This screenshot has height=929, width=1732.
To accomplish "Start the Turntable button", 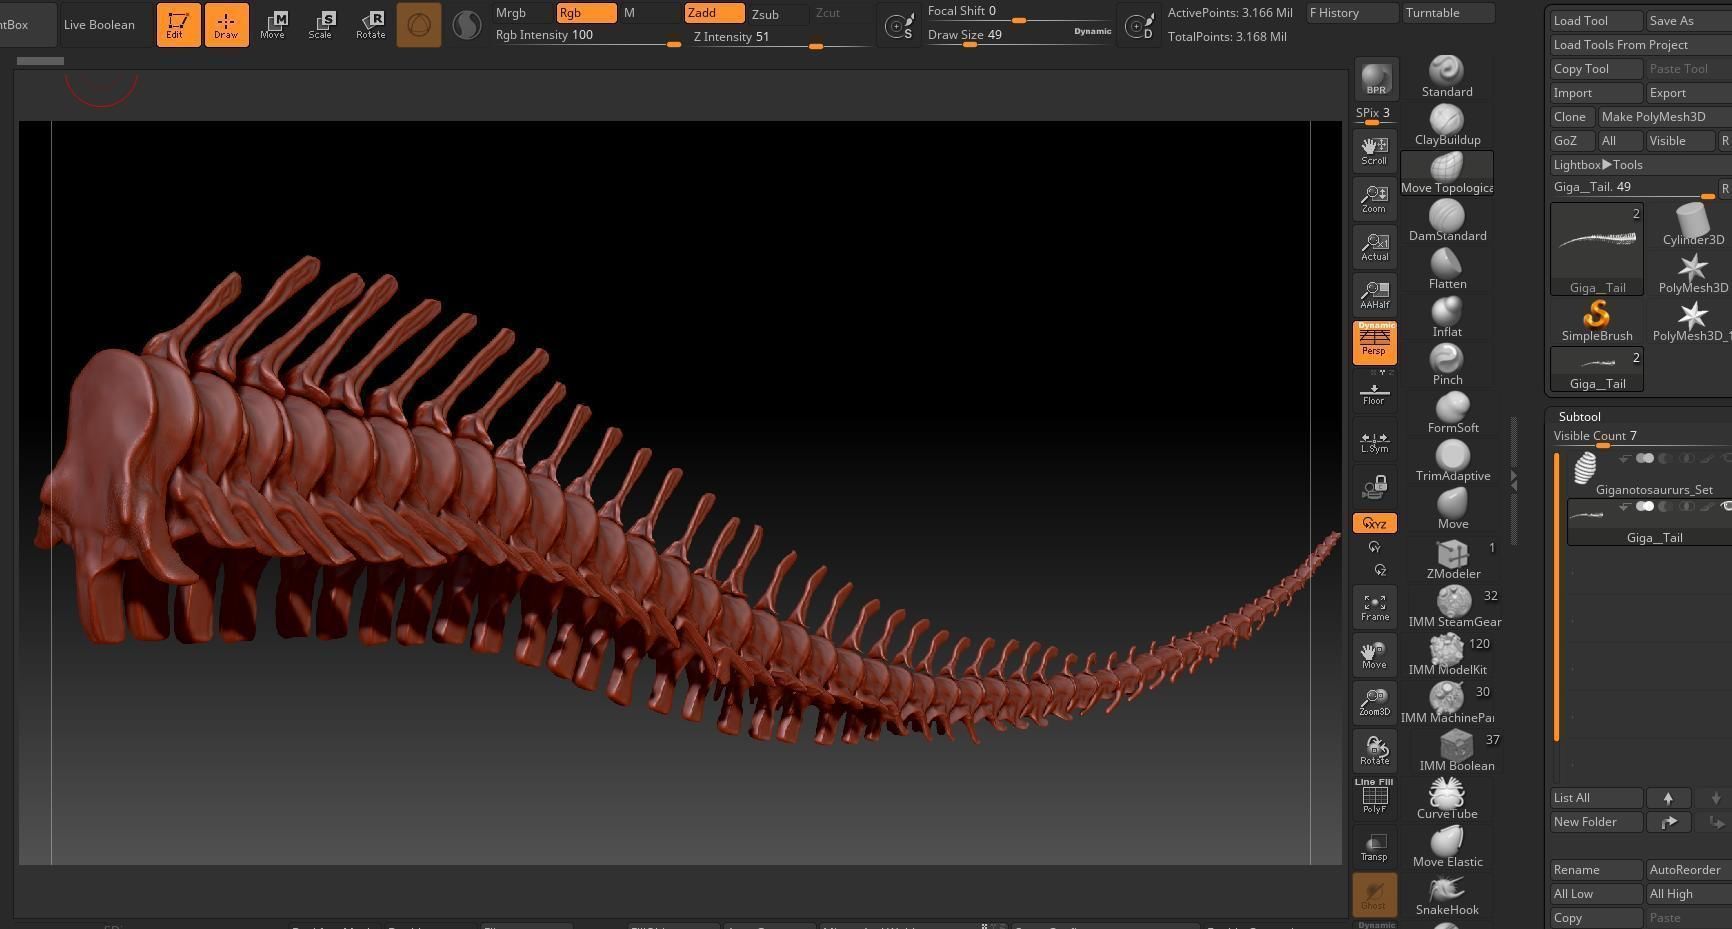I will point(1449,13).
